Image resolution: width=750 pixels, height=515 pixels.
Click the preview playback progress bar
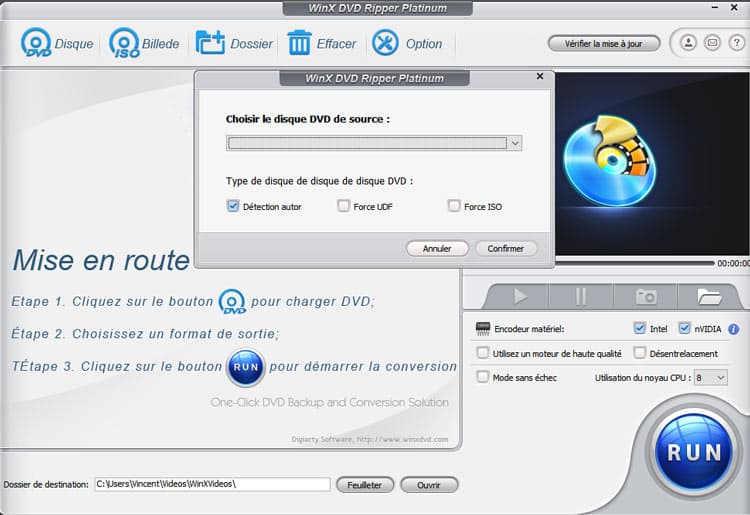click(634, 263)
